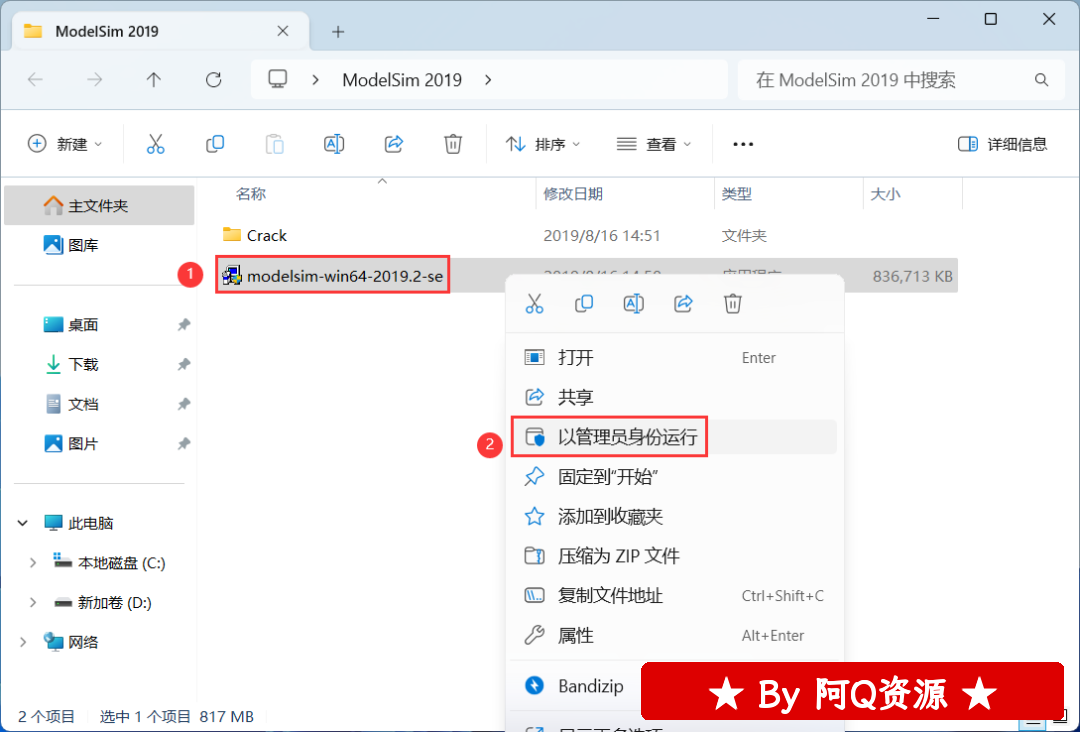Click the Rename icon in the context menu
Image resolution: width=1080 pixels, height=732 pixels.
tap(634, 303)
